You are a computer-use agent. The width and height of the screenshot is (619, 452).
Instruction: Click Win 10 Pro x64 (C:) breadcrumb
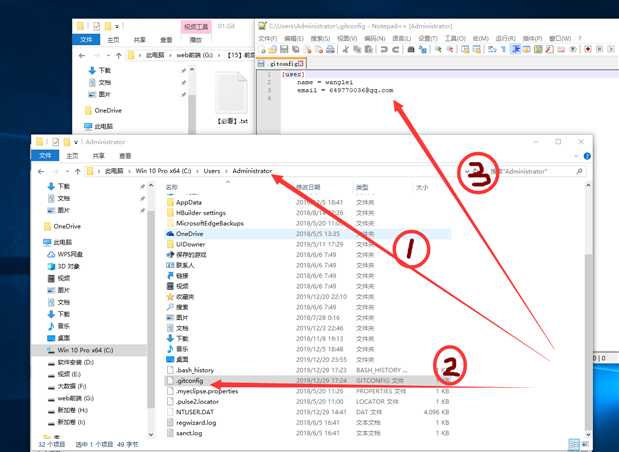coord(163,171)
